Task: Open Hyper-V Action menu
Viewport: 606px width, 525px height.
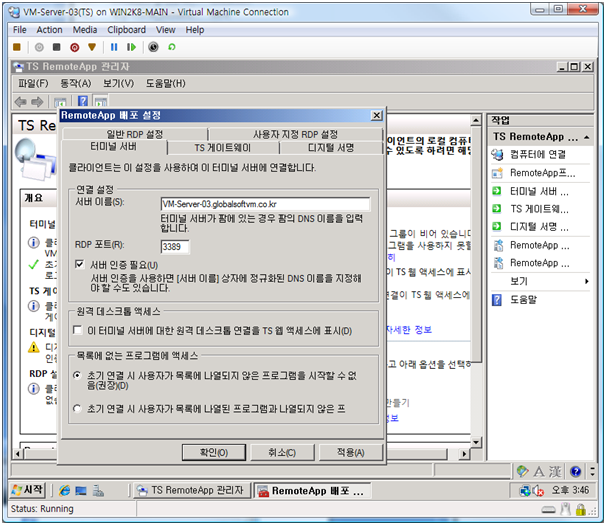Action: tap(49, 30)
